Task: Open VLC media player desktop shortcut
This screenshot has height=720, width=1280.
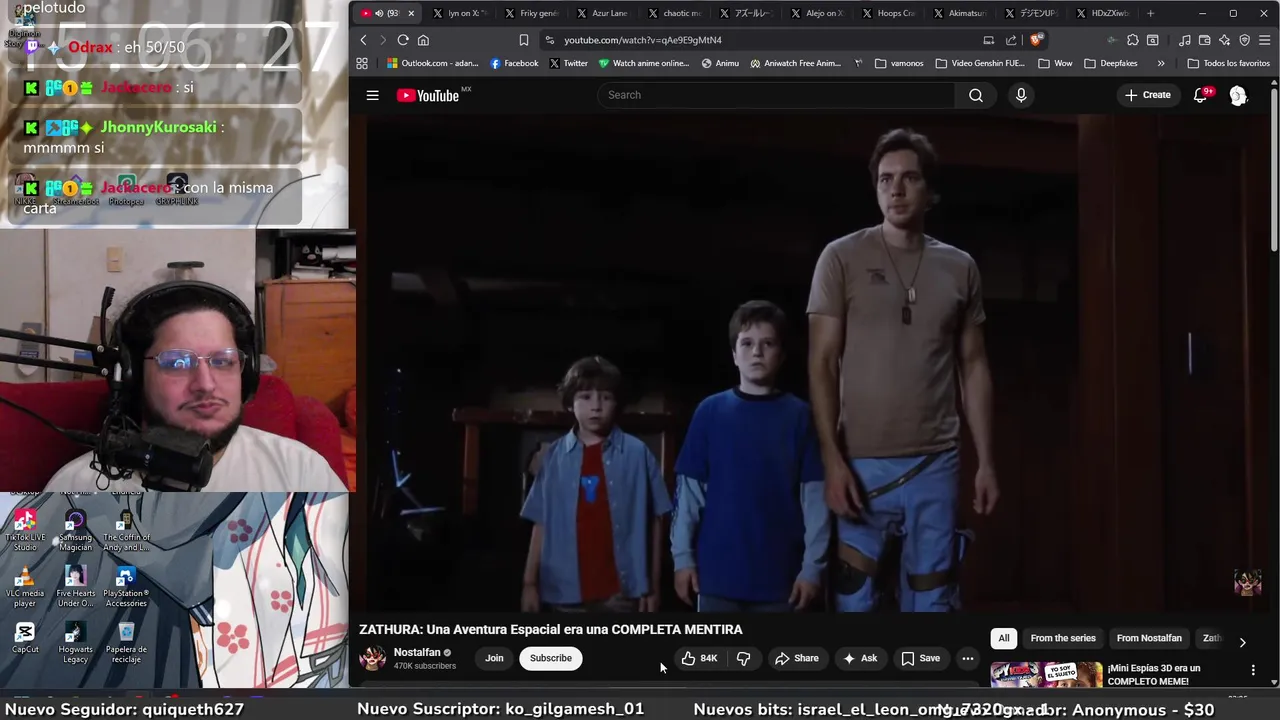Action: pos(25,587)
